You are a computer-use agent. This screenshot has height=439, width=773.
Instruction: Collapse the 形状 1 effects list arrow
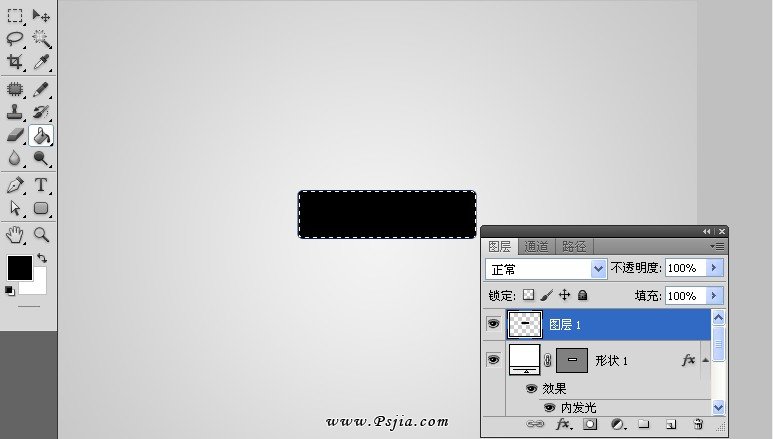tap(705, 360)
